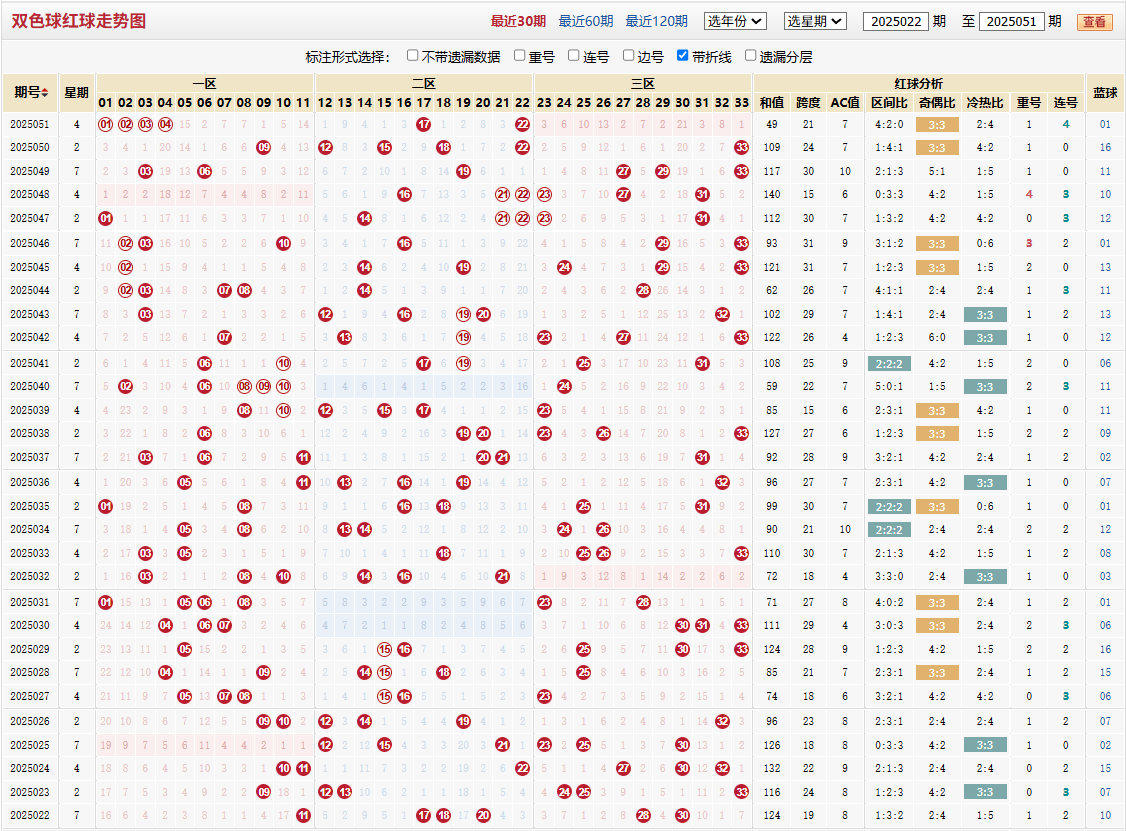1126x831 pixels.
Task: Click red ball 11 in row 2025037
Action: point(303,457)
